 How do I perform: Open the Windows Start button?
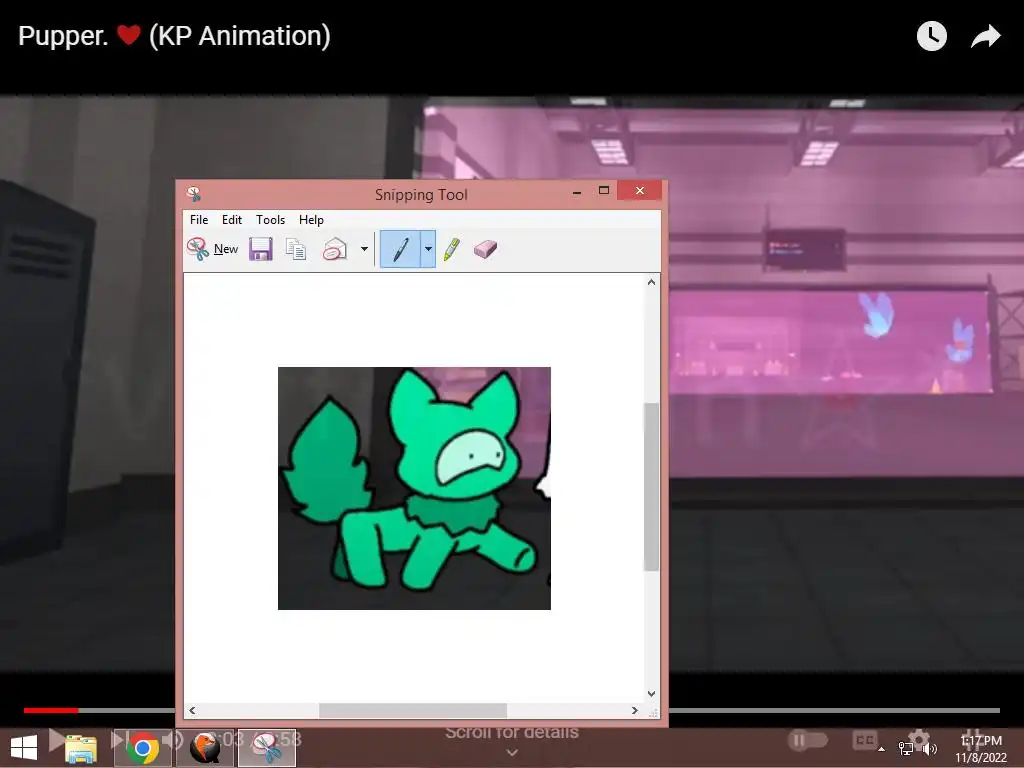[x=24, y=748]
